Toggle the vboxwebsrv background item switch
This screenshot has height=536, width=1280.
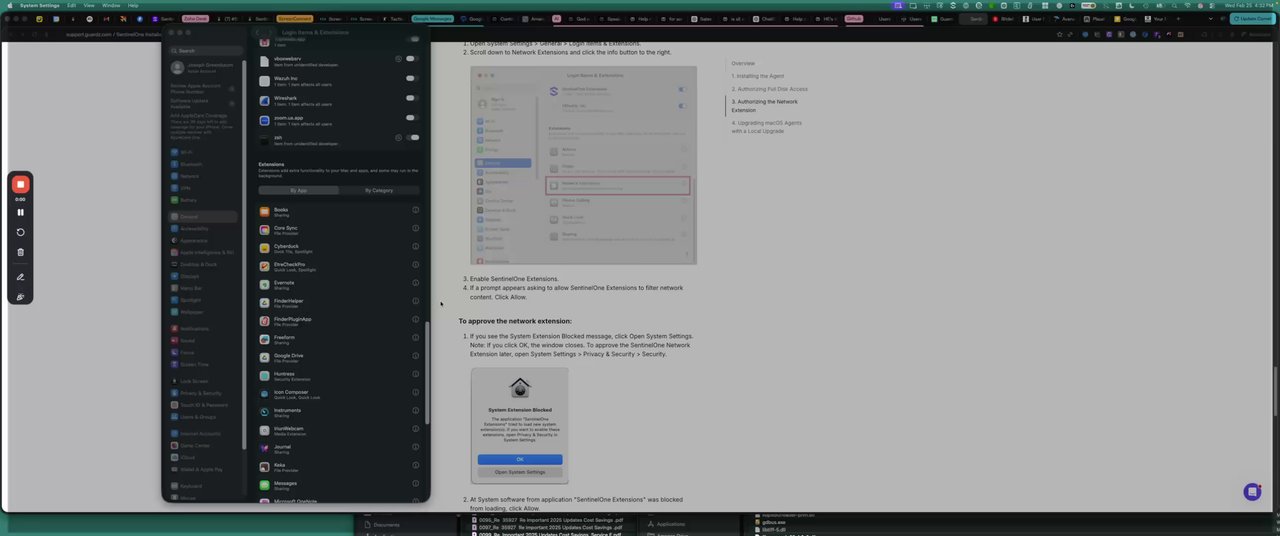click(411, 59)
